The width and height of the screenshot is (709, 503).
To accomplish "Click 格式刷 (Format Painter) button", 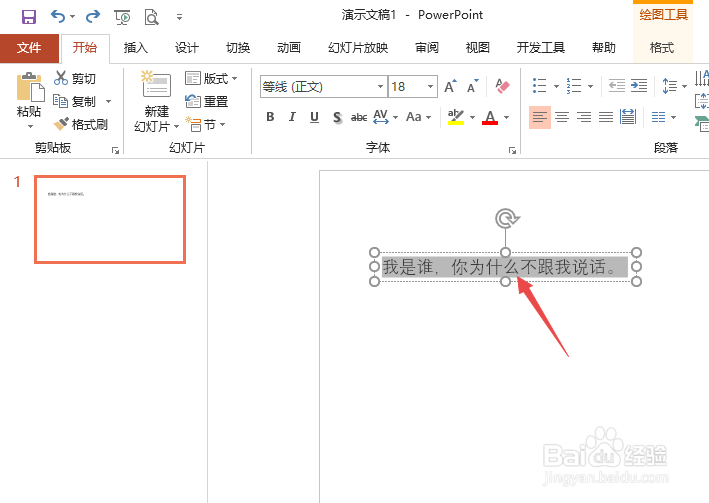I will pyautogui.click(x=80, y=124).
